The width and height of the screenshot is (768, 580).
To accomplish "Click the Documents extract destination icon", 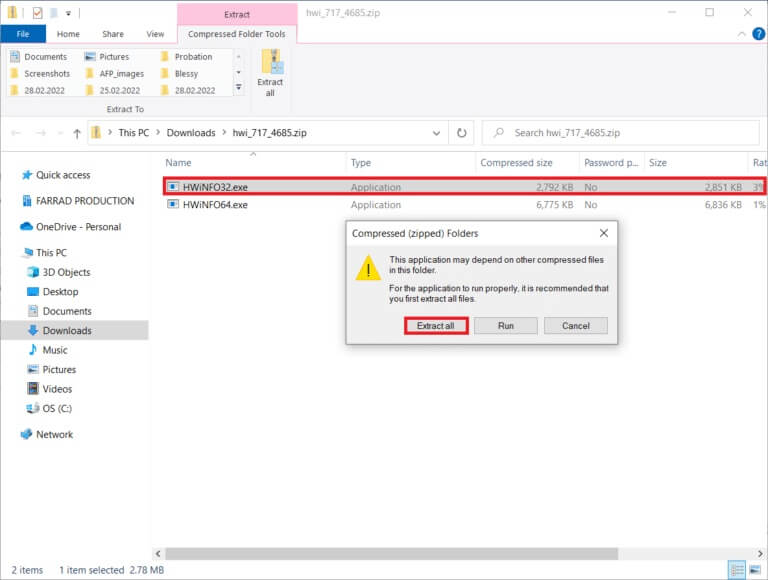I will tap(15, 57).
